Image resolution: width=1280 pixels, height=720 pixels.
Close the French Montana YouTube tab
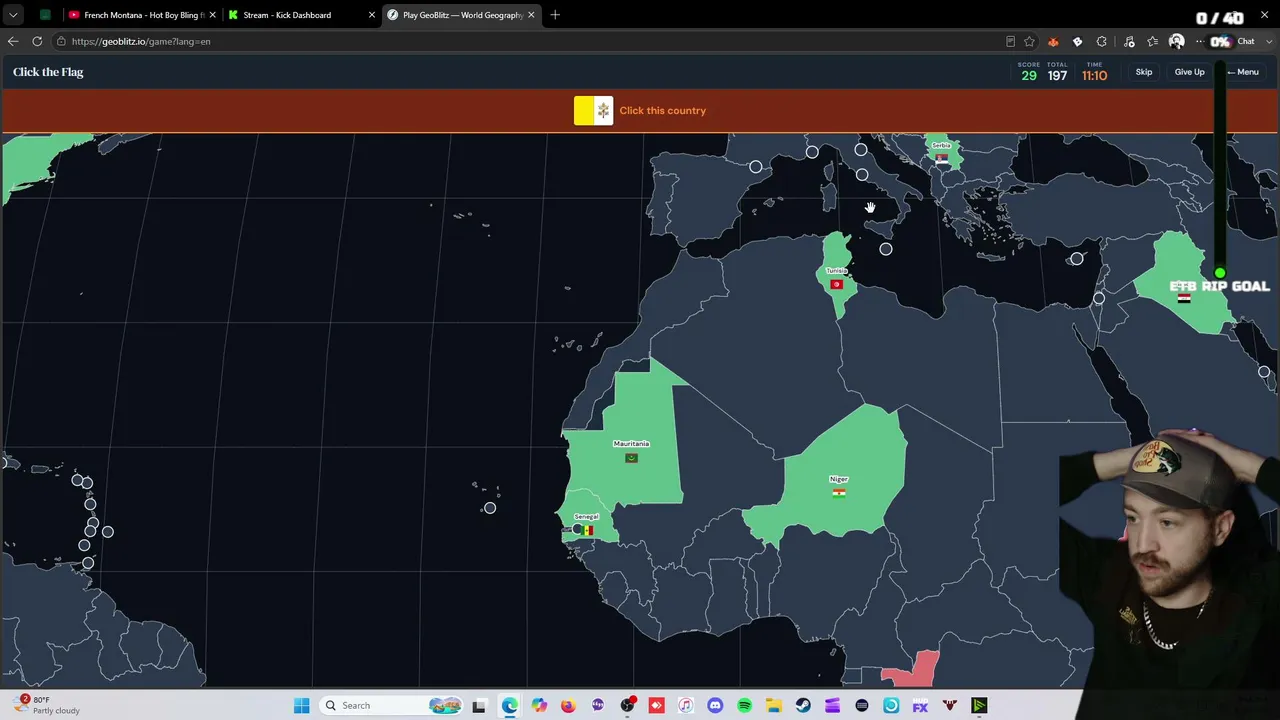[x=212, y=15]
